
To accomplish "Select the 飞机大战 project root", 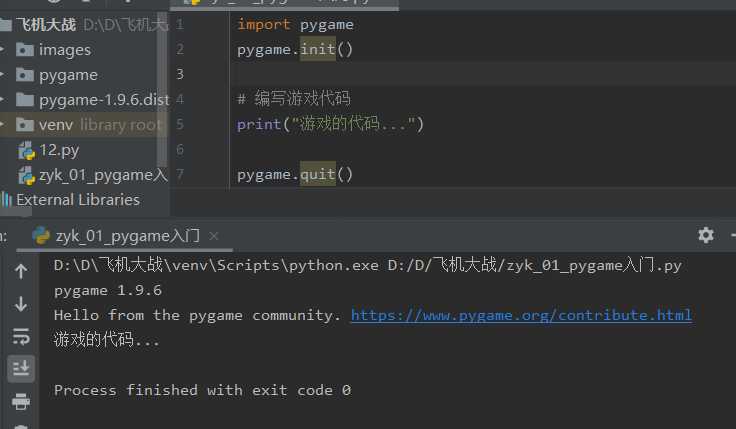I will [x=46, y=24].
